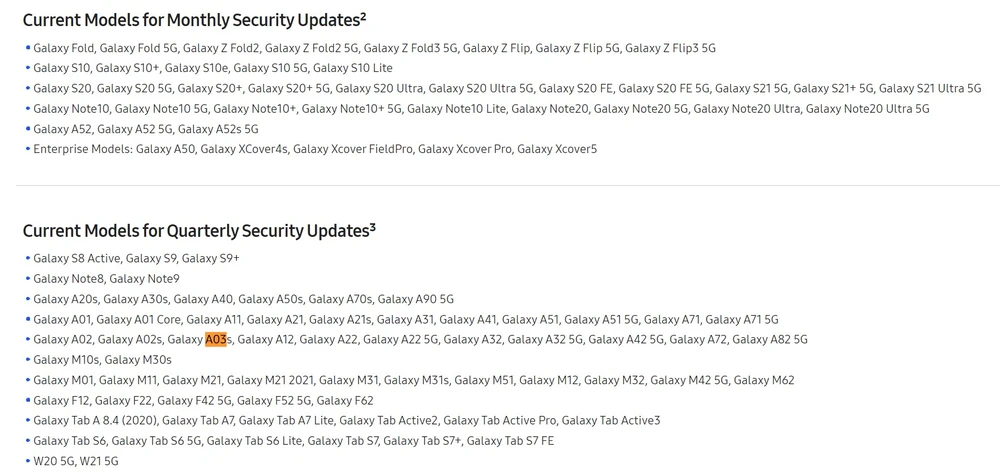The height and width of the screenshot is (472, 1000).
Task: Click the Quarterly Security Updates heading
Action: [199, 230]
